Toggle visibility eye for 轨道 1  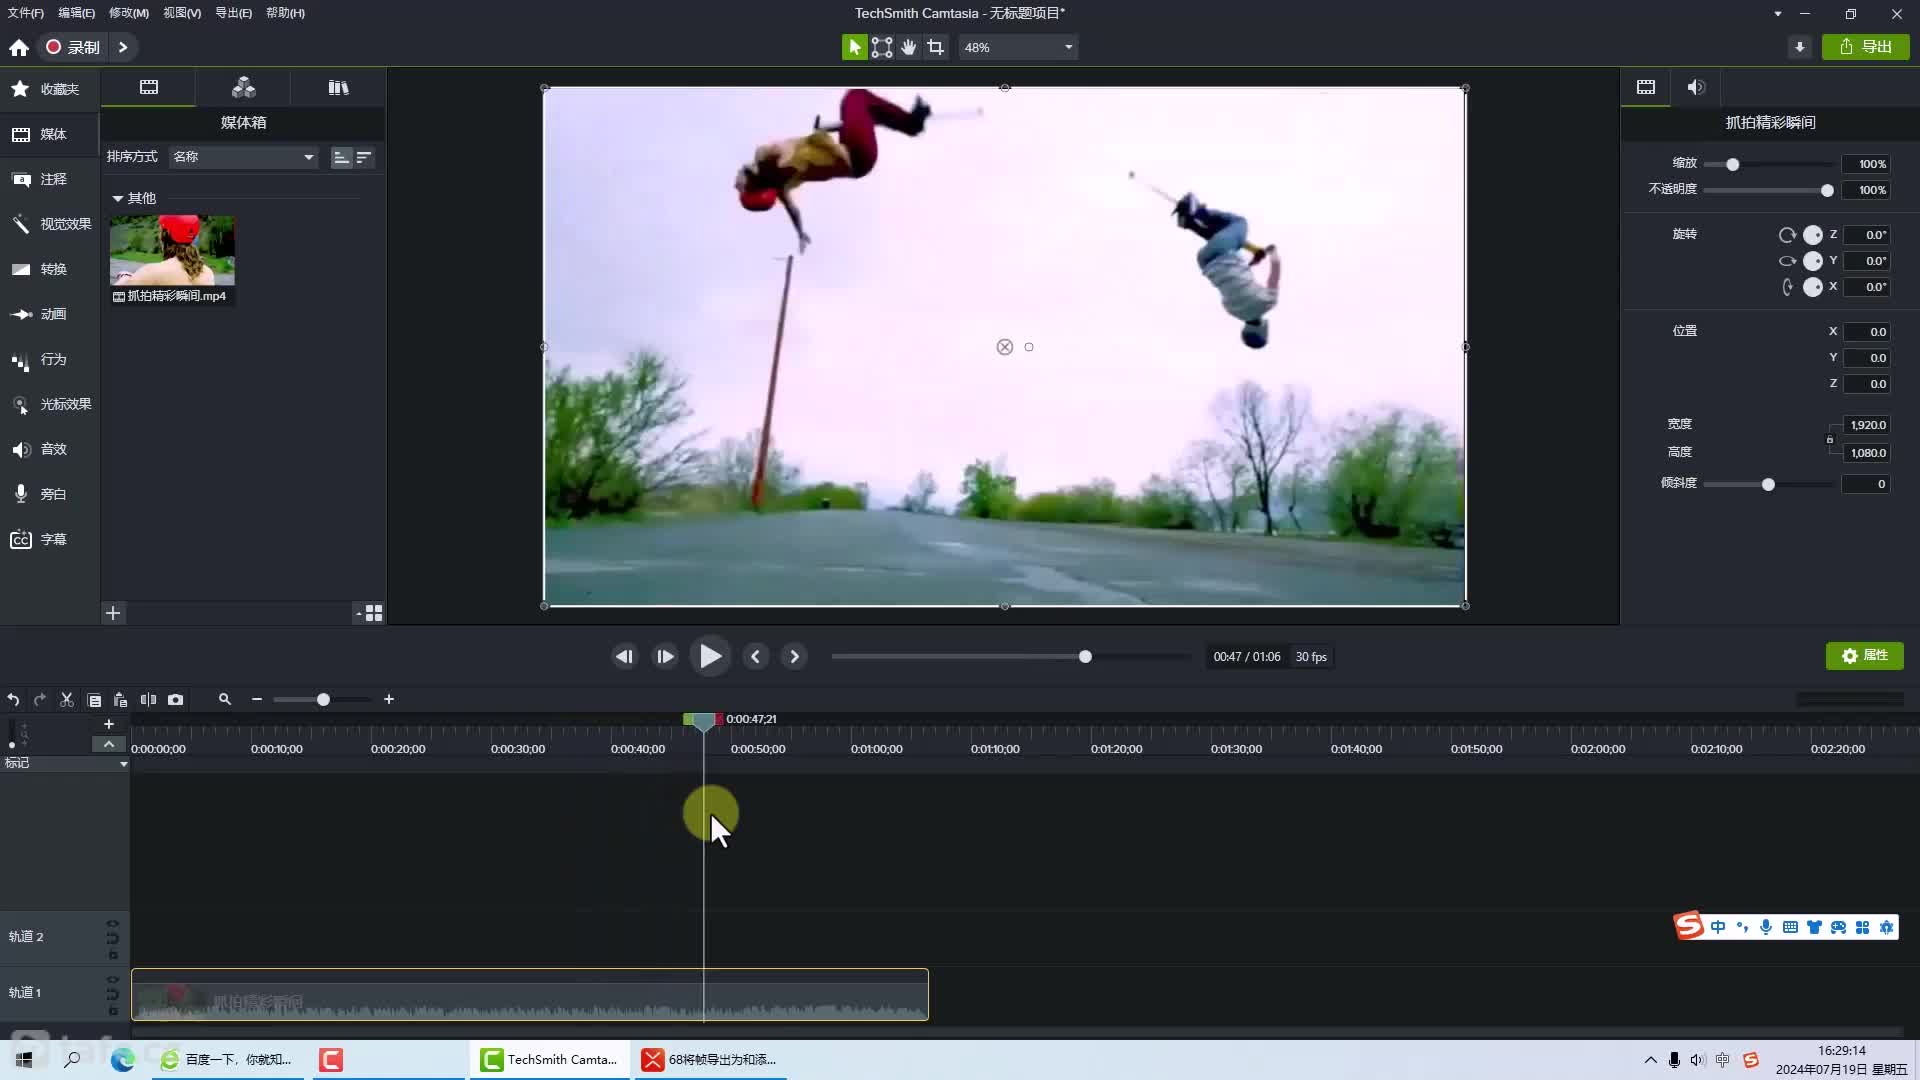tap(112, 979)
